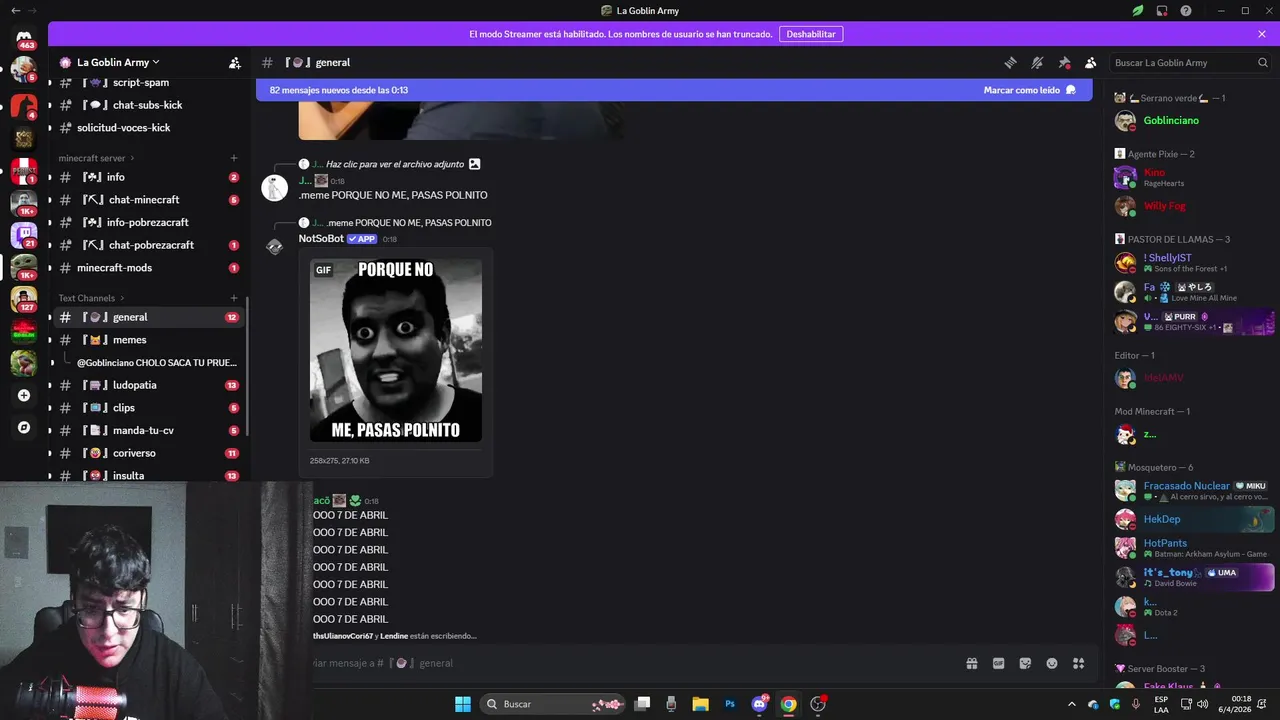Image resolution: width=1280 pixels, height=720 pixels.
Task: Open Google Chrome from taskbar
Action: click(789, 704)
